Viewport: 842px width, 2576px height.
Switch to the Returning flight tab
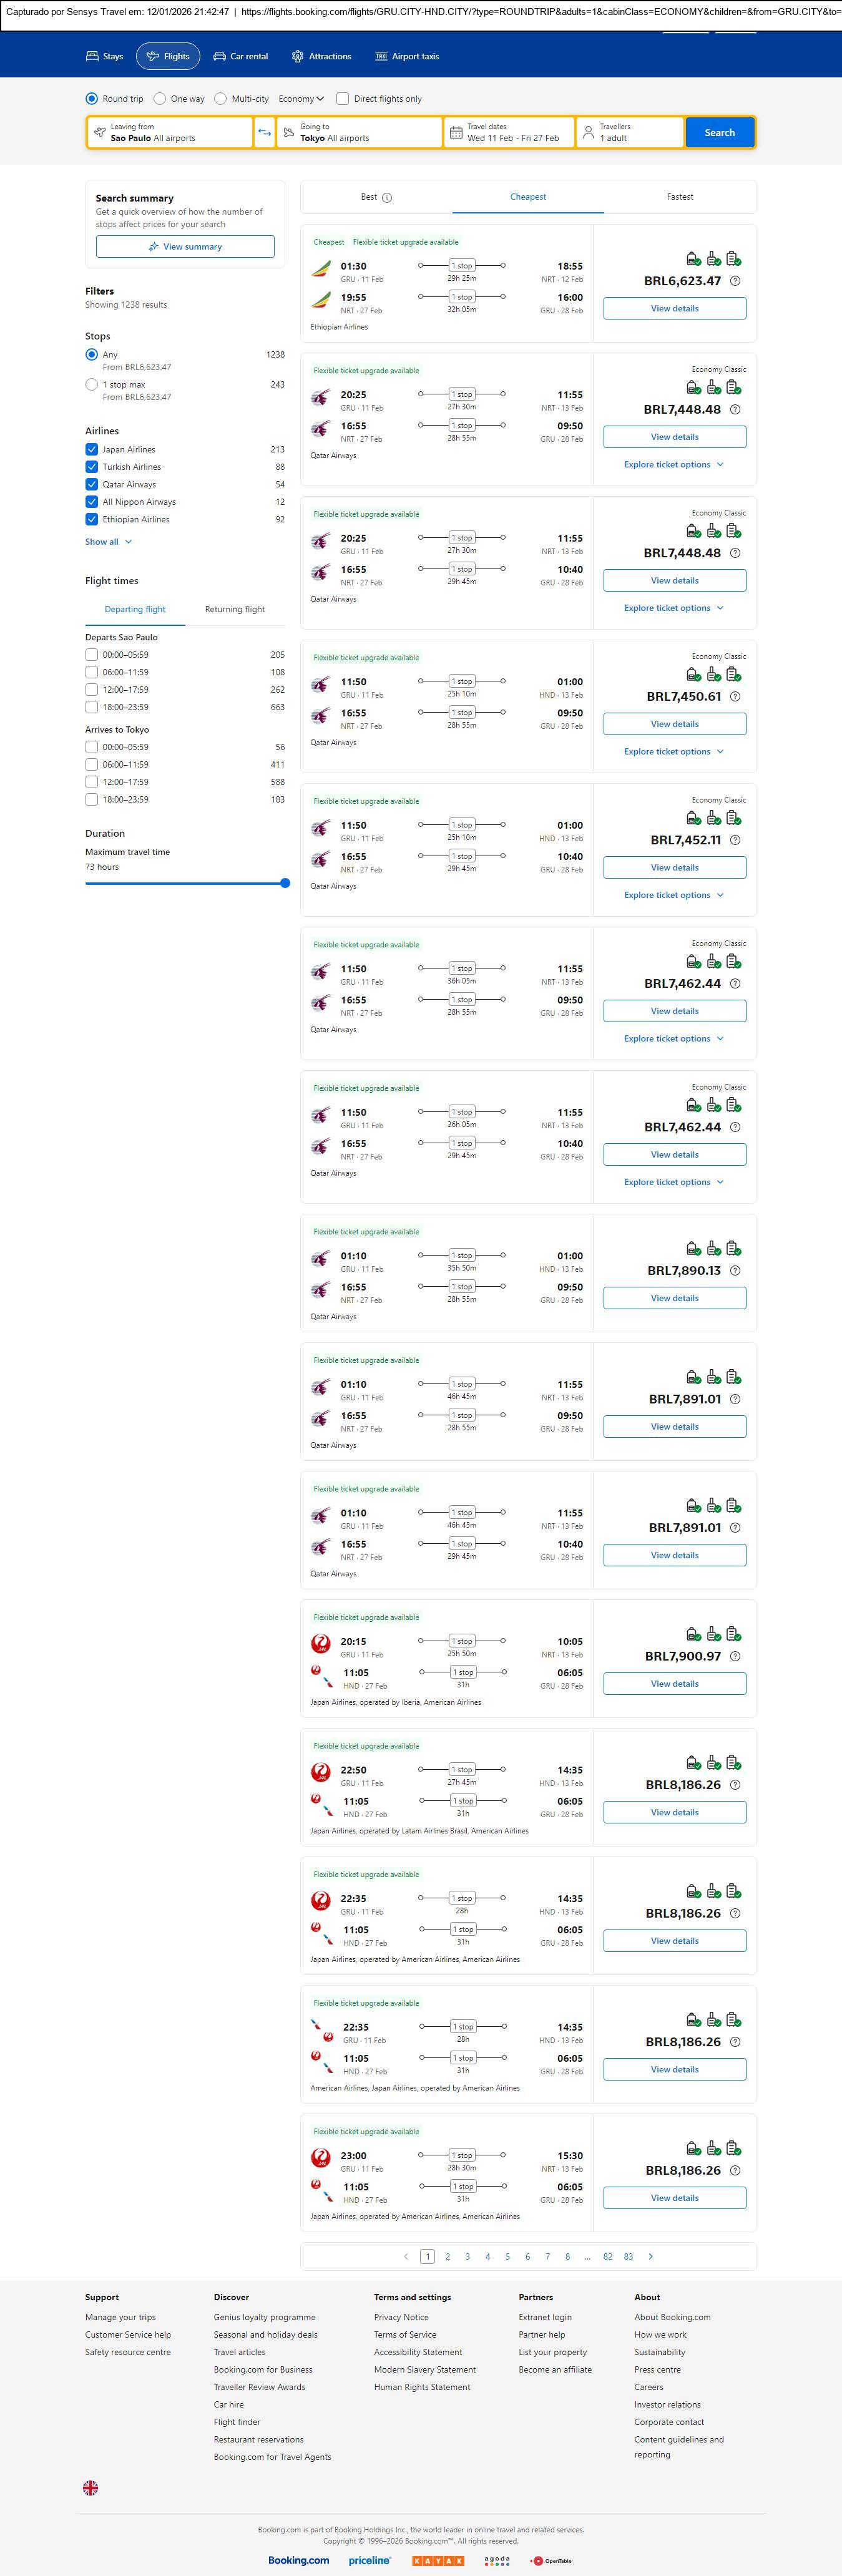tap(235, 609)
